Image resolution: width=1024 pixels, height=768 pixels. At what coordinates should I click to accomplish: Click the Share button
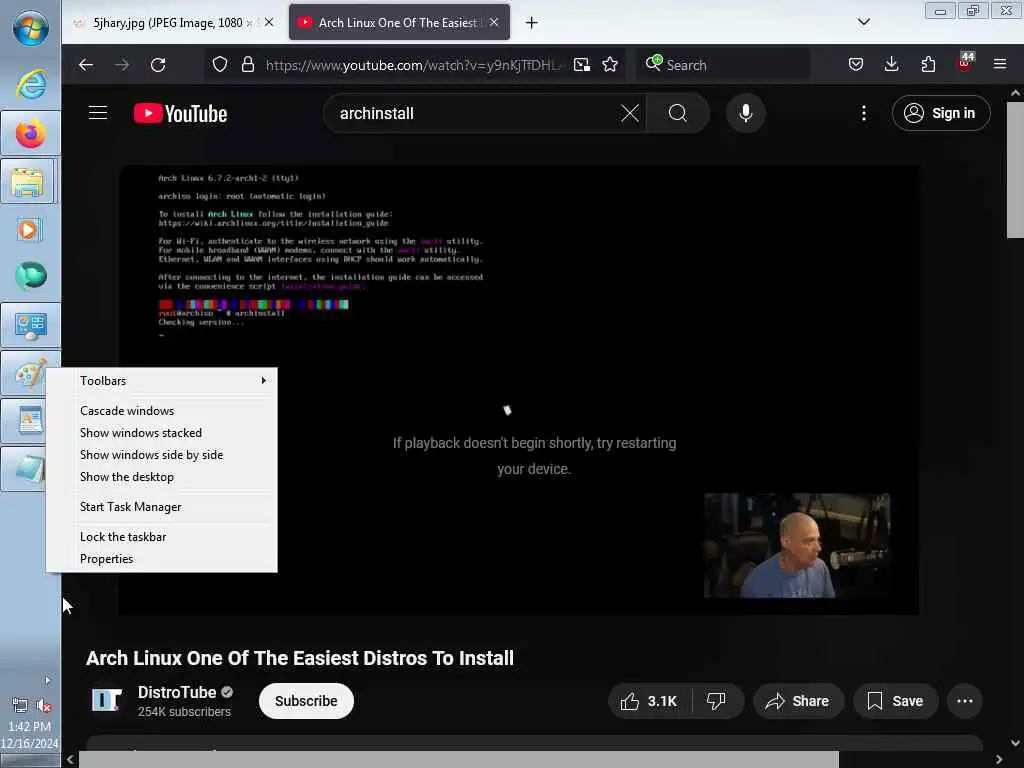tap(798, 701)
